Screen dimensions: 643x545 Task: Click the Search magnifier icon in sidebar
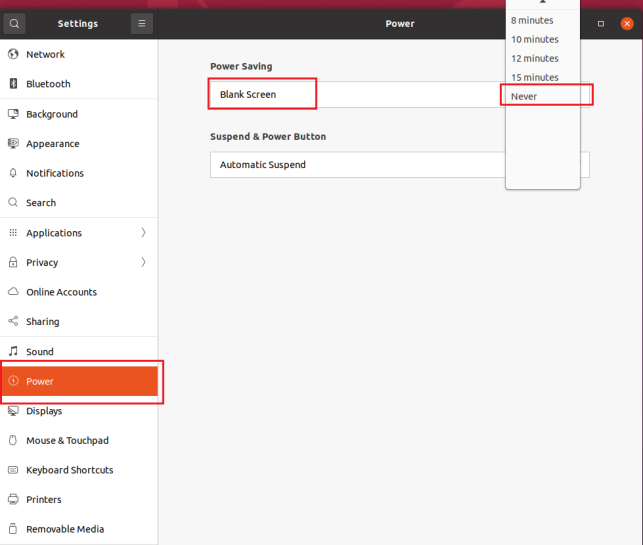[x=13, y=203]
